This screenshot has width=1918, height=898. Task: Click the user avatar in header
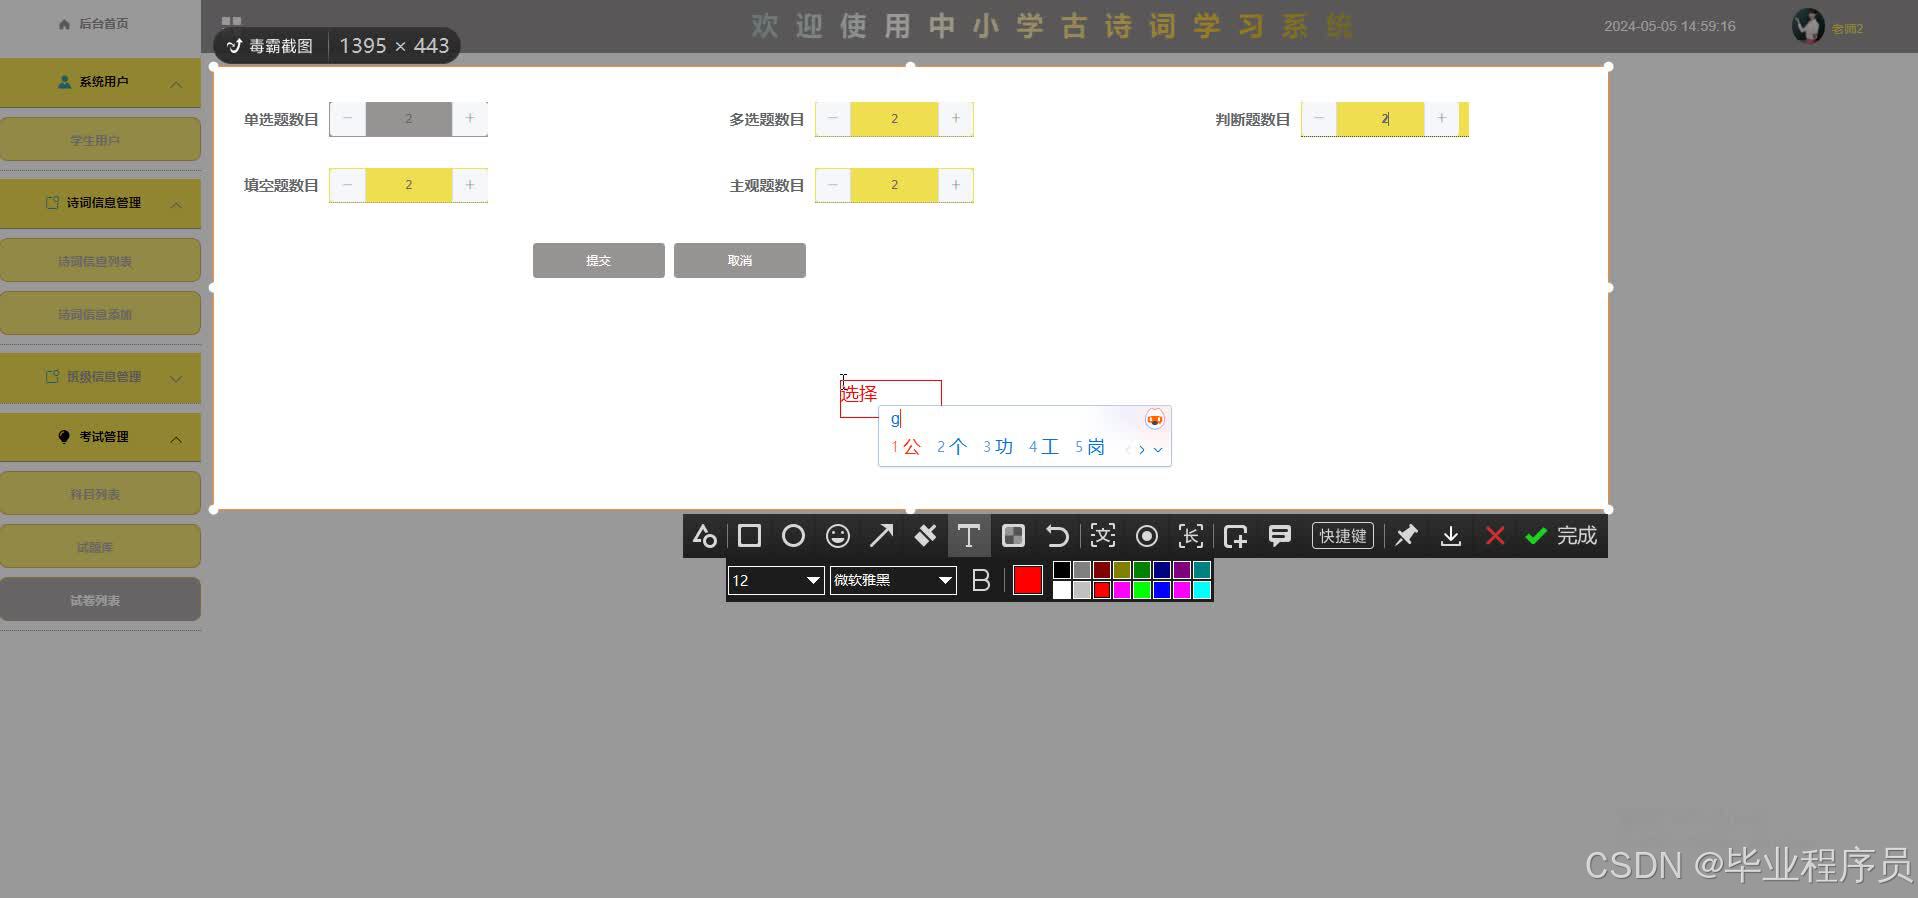pyautogui.click(x=1808, y=26)
